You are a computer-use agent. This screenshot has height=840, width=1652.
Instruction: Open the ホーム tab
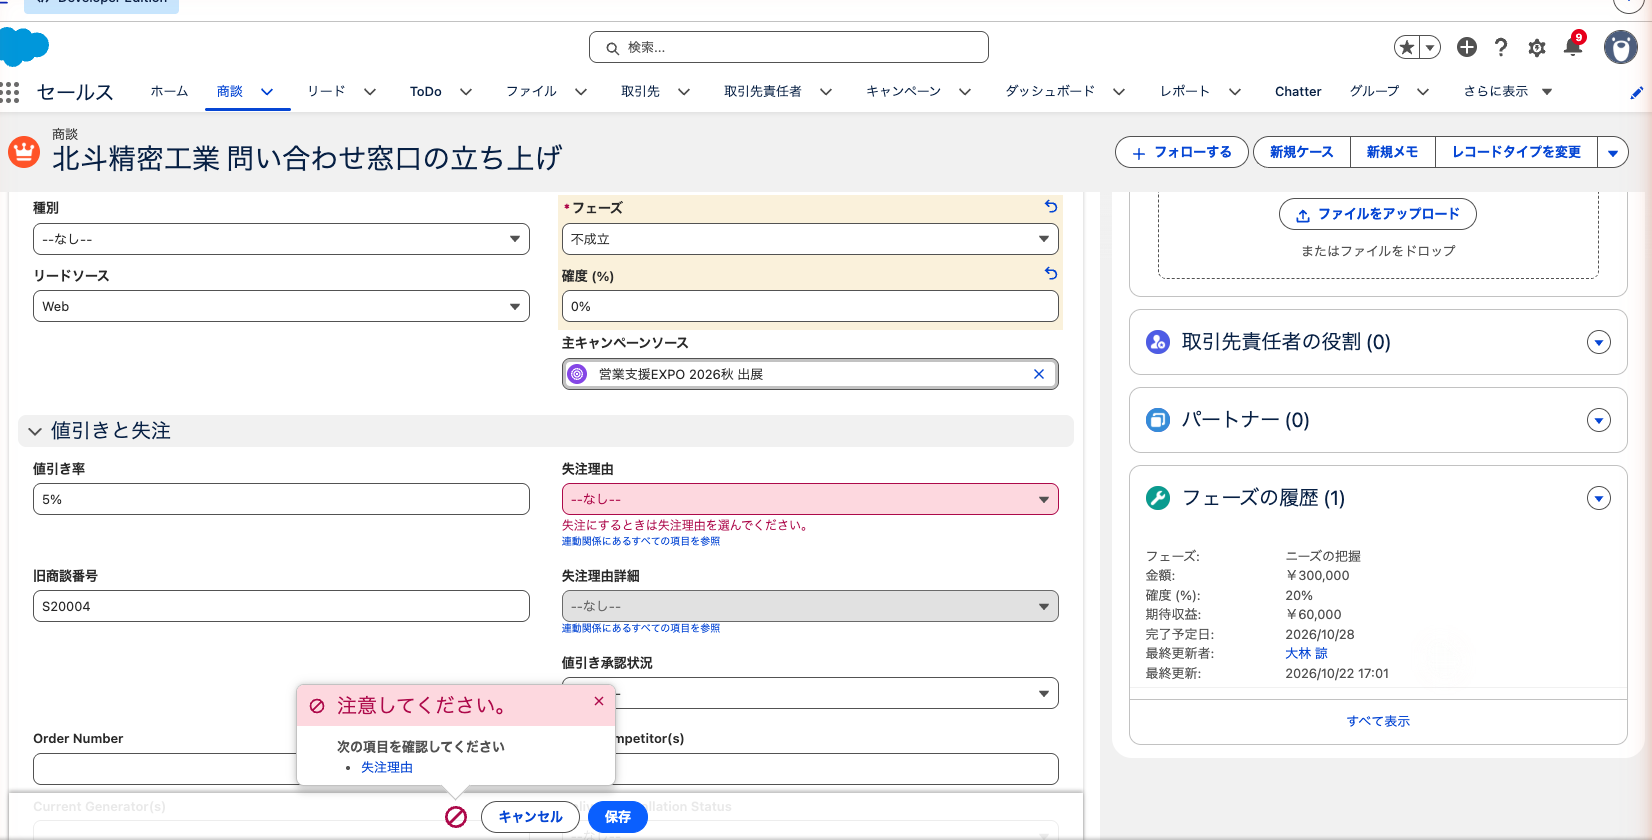click(x=169, y=91)
